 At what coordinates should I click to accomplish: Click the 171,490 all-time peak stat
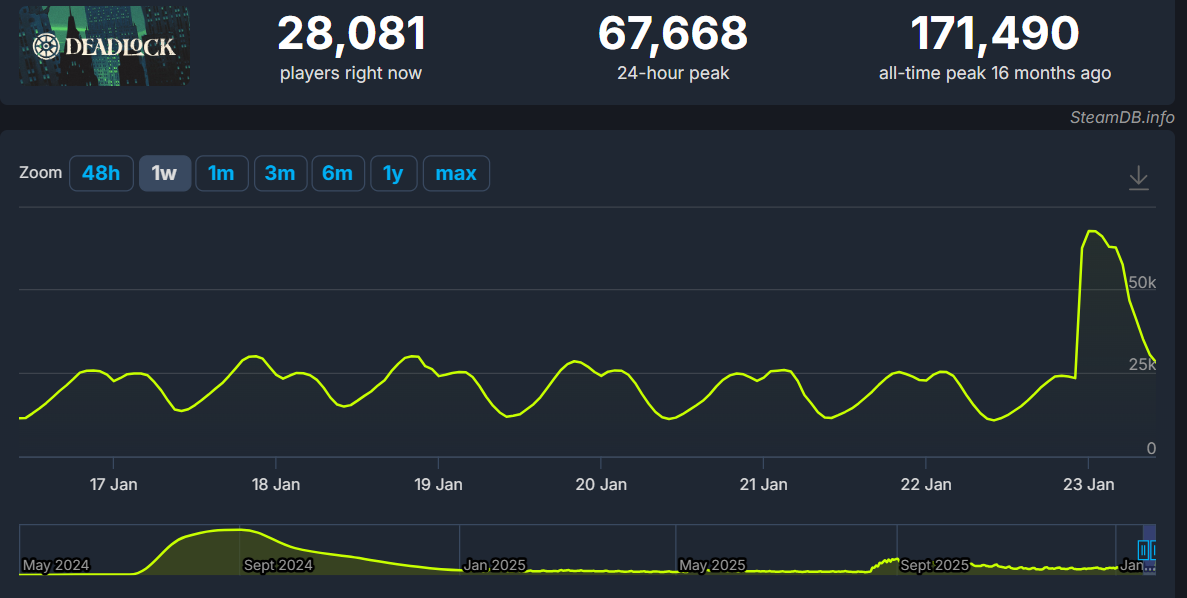994,45
